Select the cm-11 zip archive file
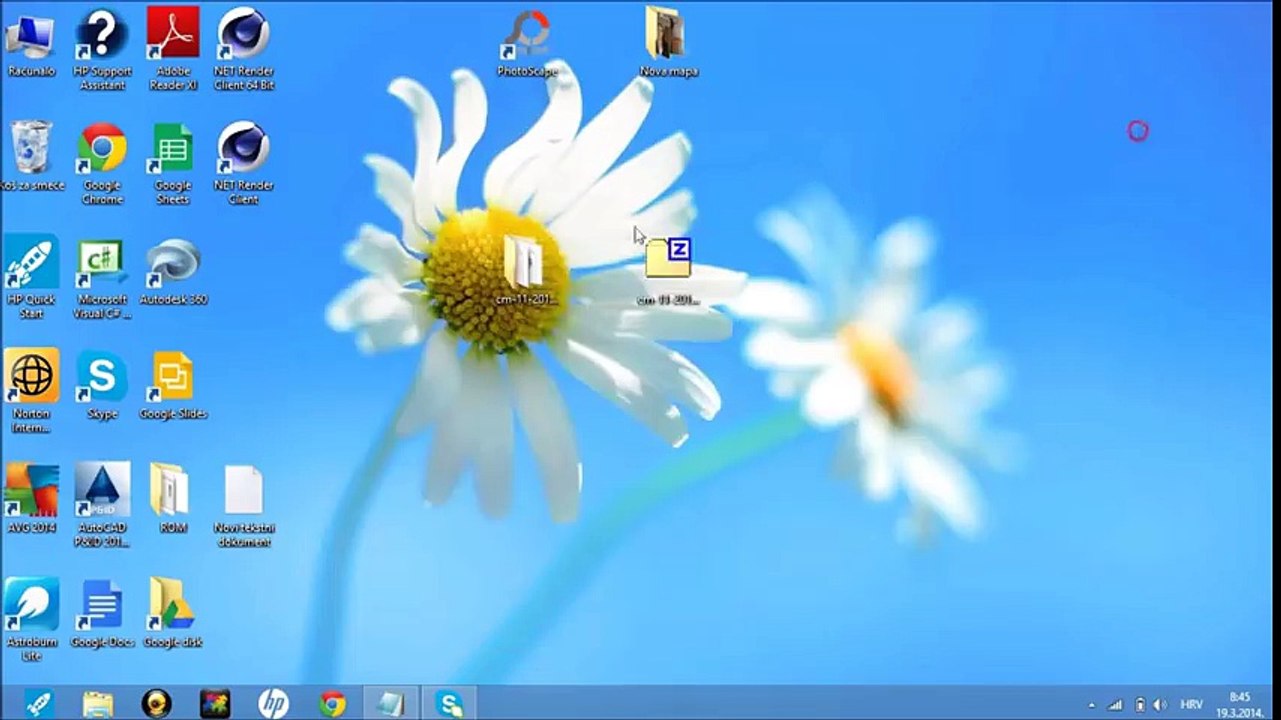 (x=668, y=271)
